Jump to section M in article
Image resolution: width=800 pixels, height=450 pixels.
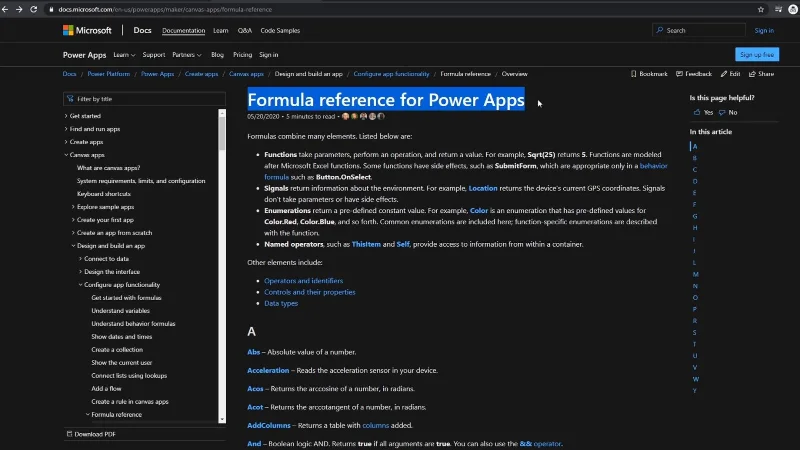click(695, 274)
